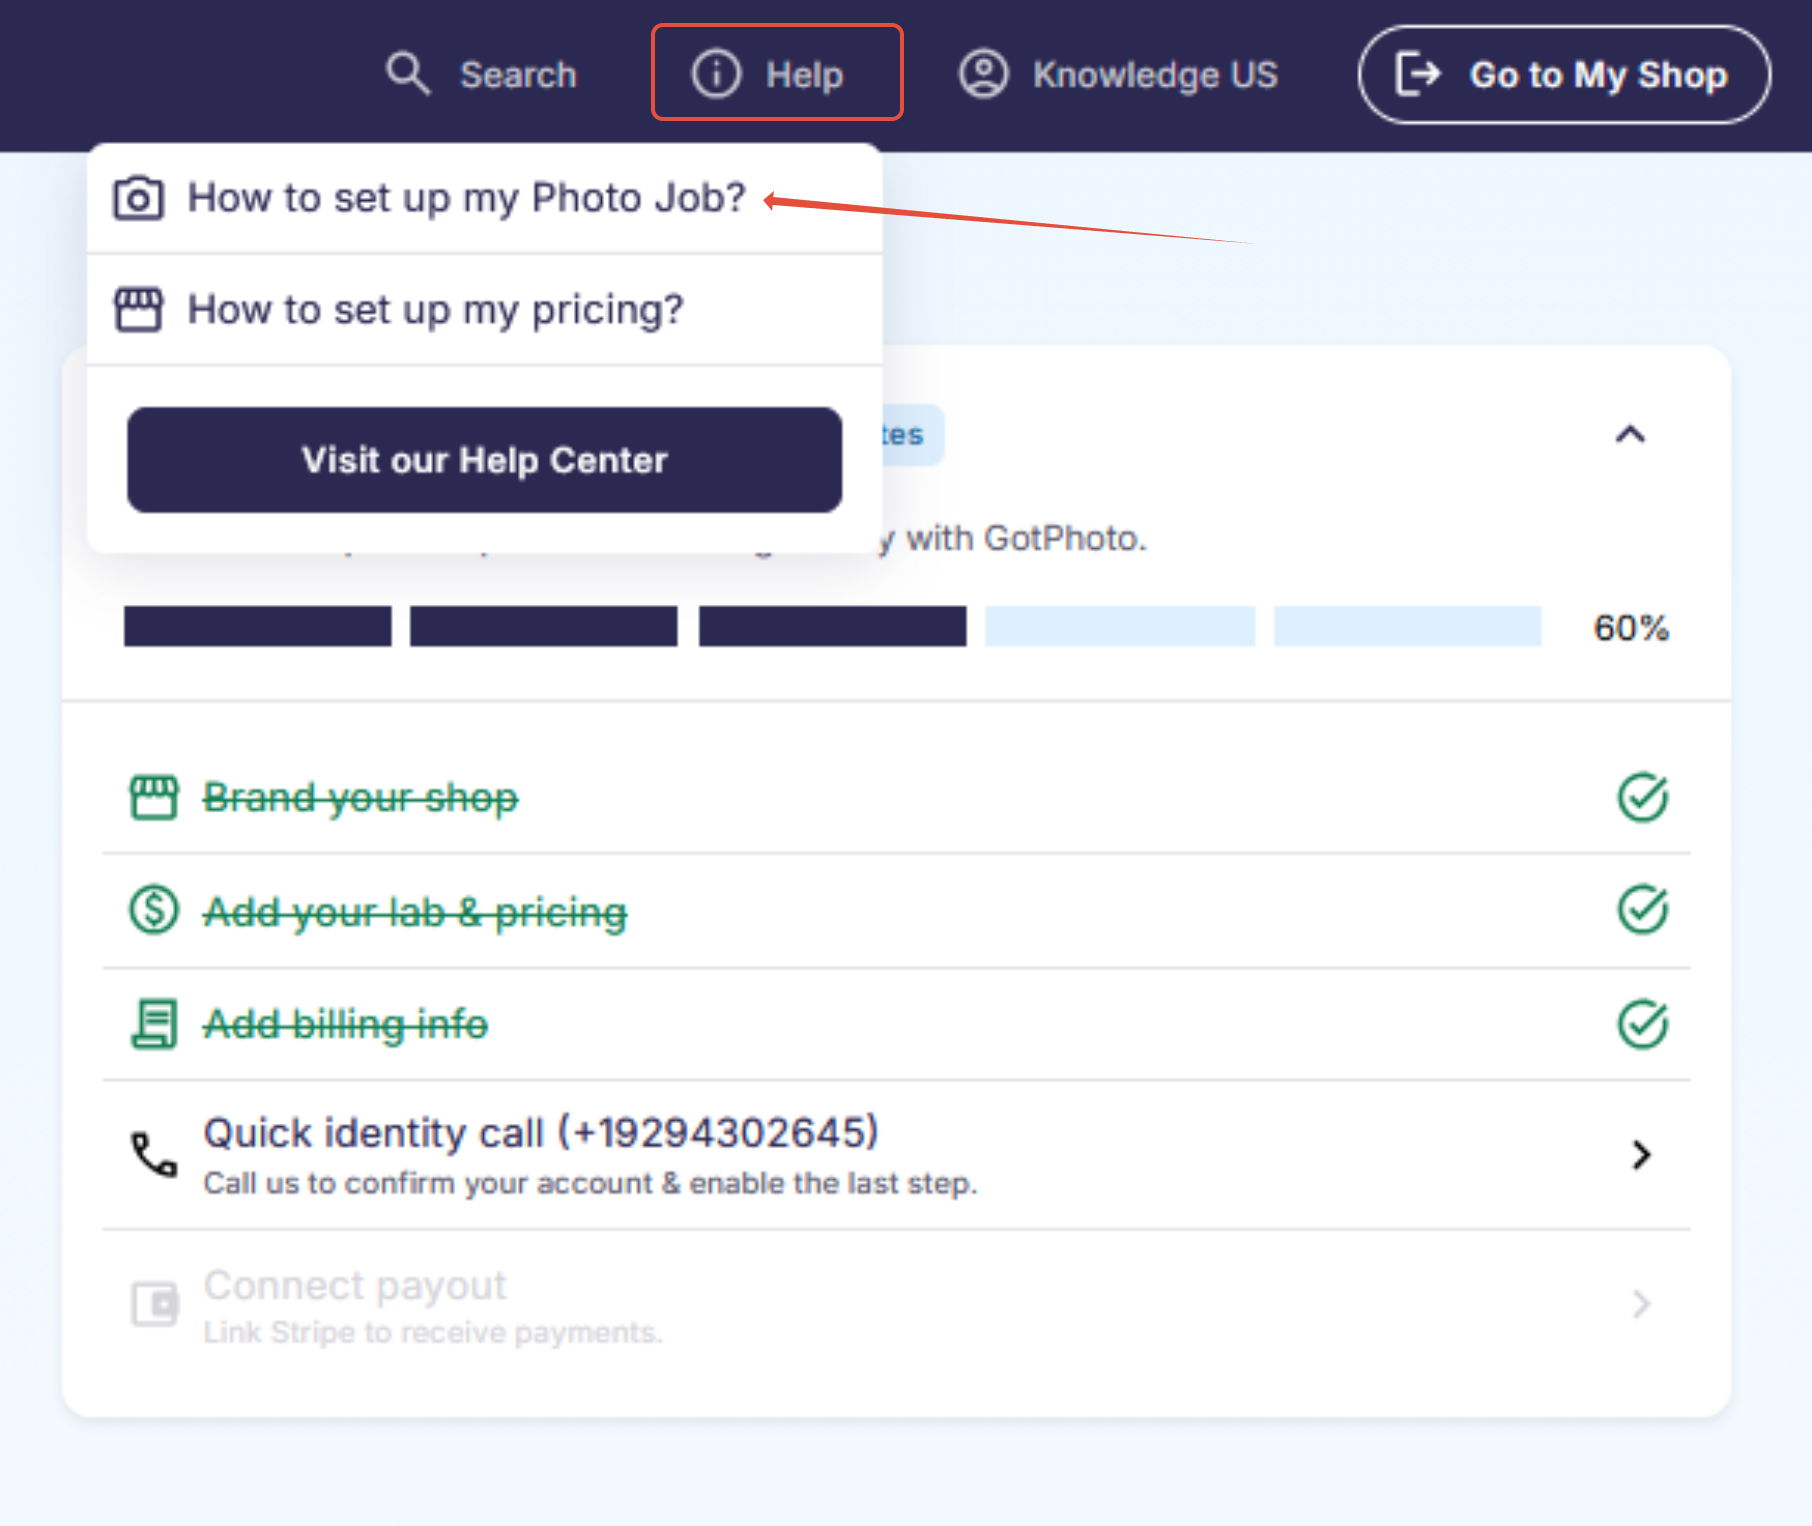Open Quick identity call chevron arrow
1812x1526 pixels.
coord(1641,1155)
